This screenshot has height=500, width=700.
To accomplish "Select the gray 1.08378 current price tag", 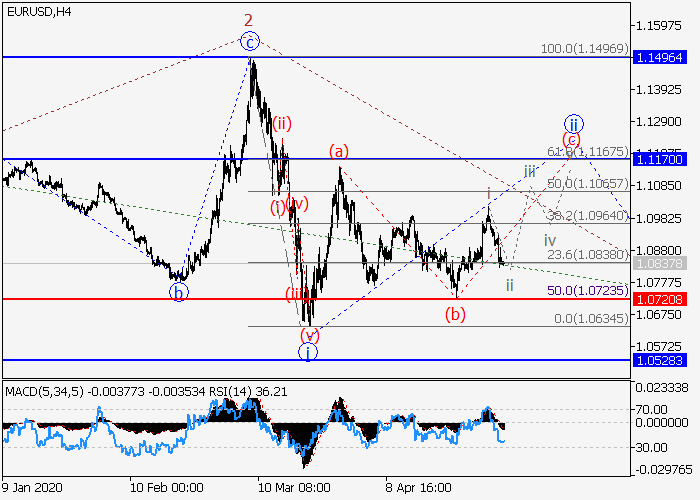I will point(663,263).
